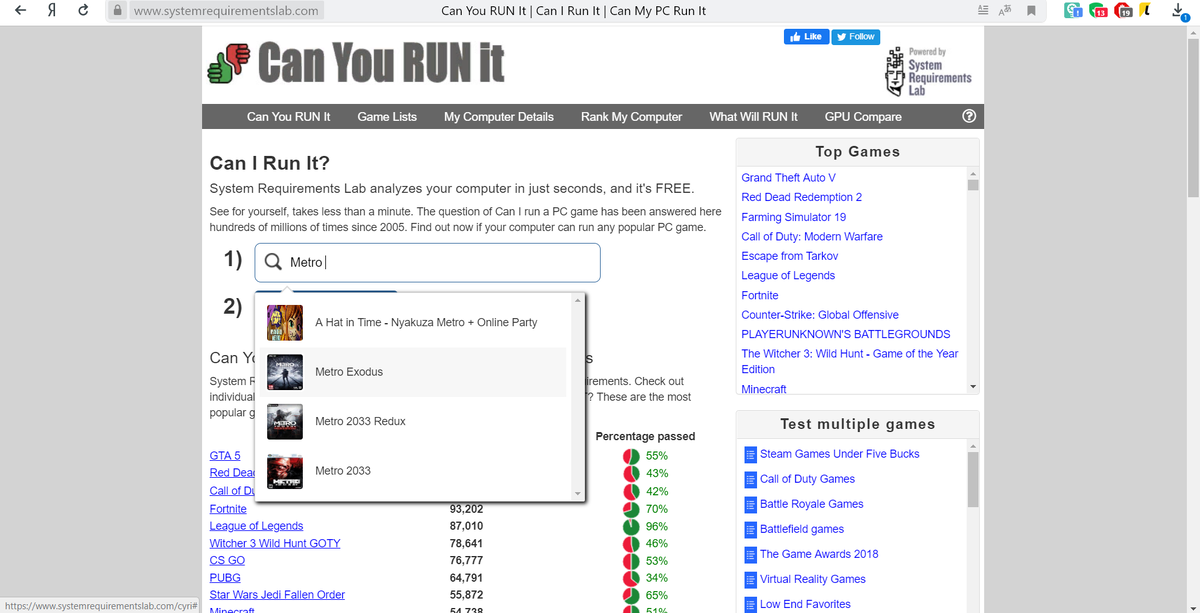
Task: Click the Twitter Follow button
Action: [855, 37]
